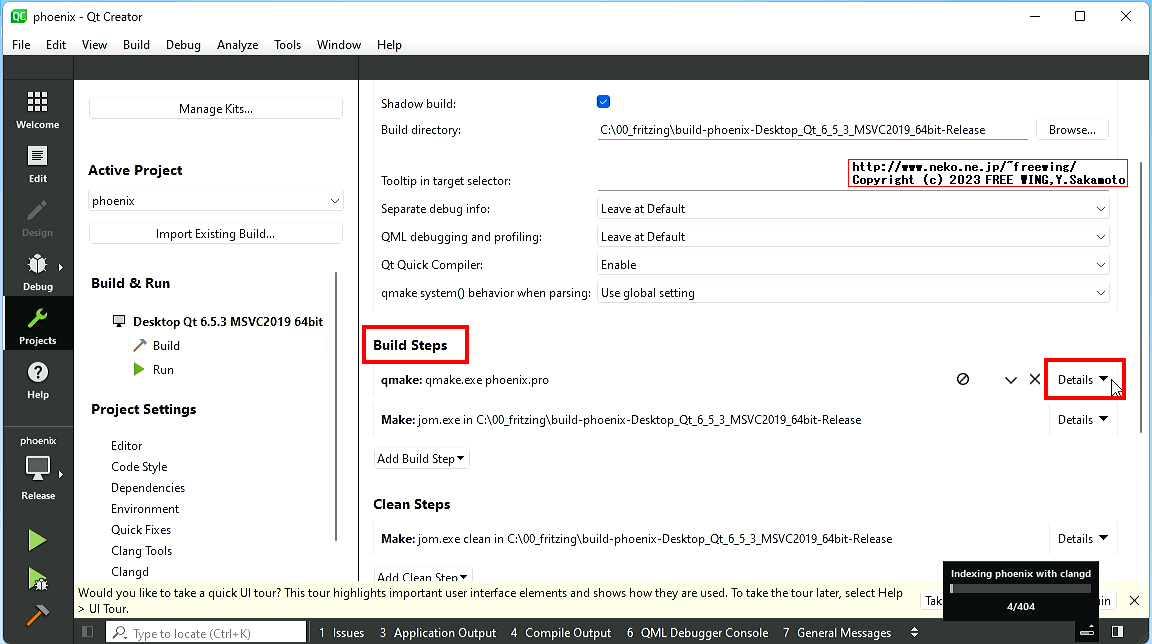This screenshot has width=1152, height=644.
Task: Toggle the left sidebar panel visibility
Action: (x=87, y=631)
